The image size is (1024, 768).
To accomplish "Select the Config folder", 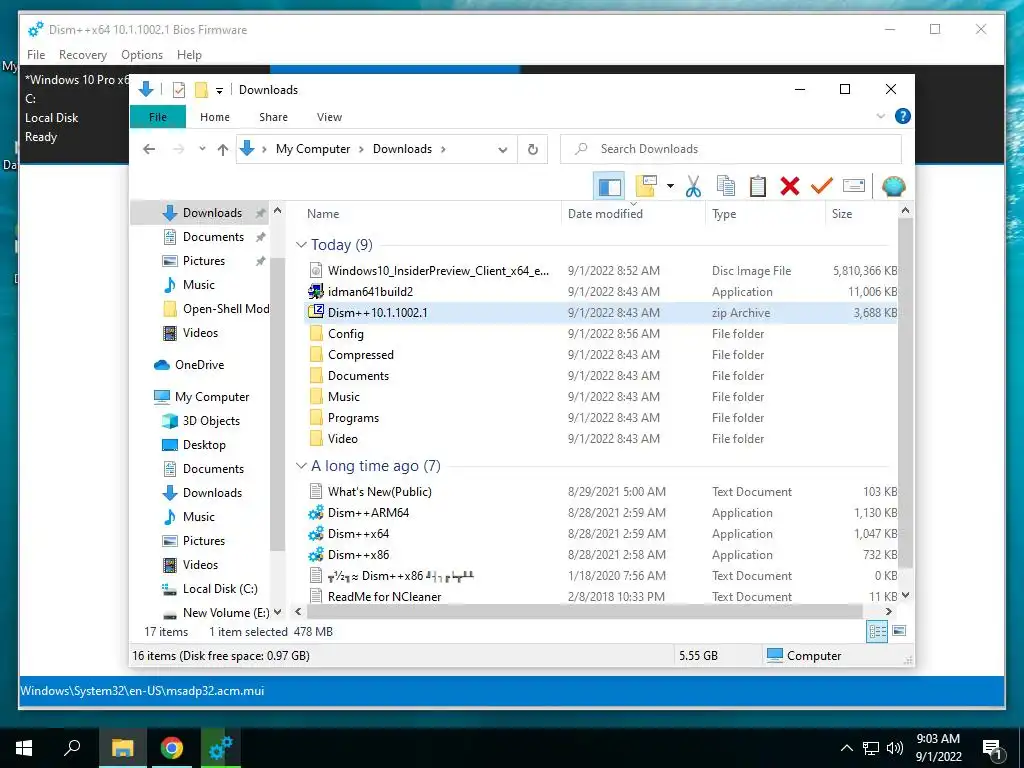I will [345, 334].
